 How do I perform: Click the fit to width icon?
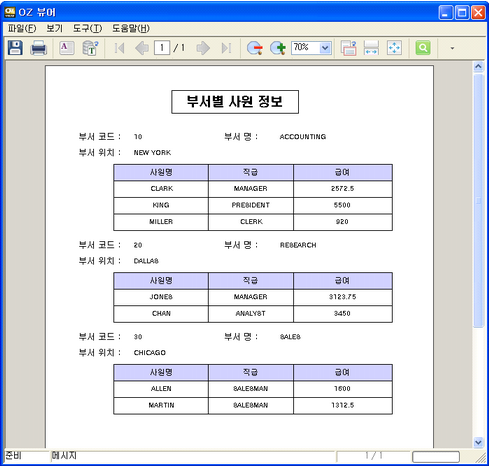tap(371, 48)
